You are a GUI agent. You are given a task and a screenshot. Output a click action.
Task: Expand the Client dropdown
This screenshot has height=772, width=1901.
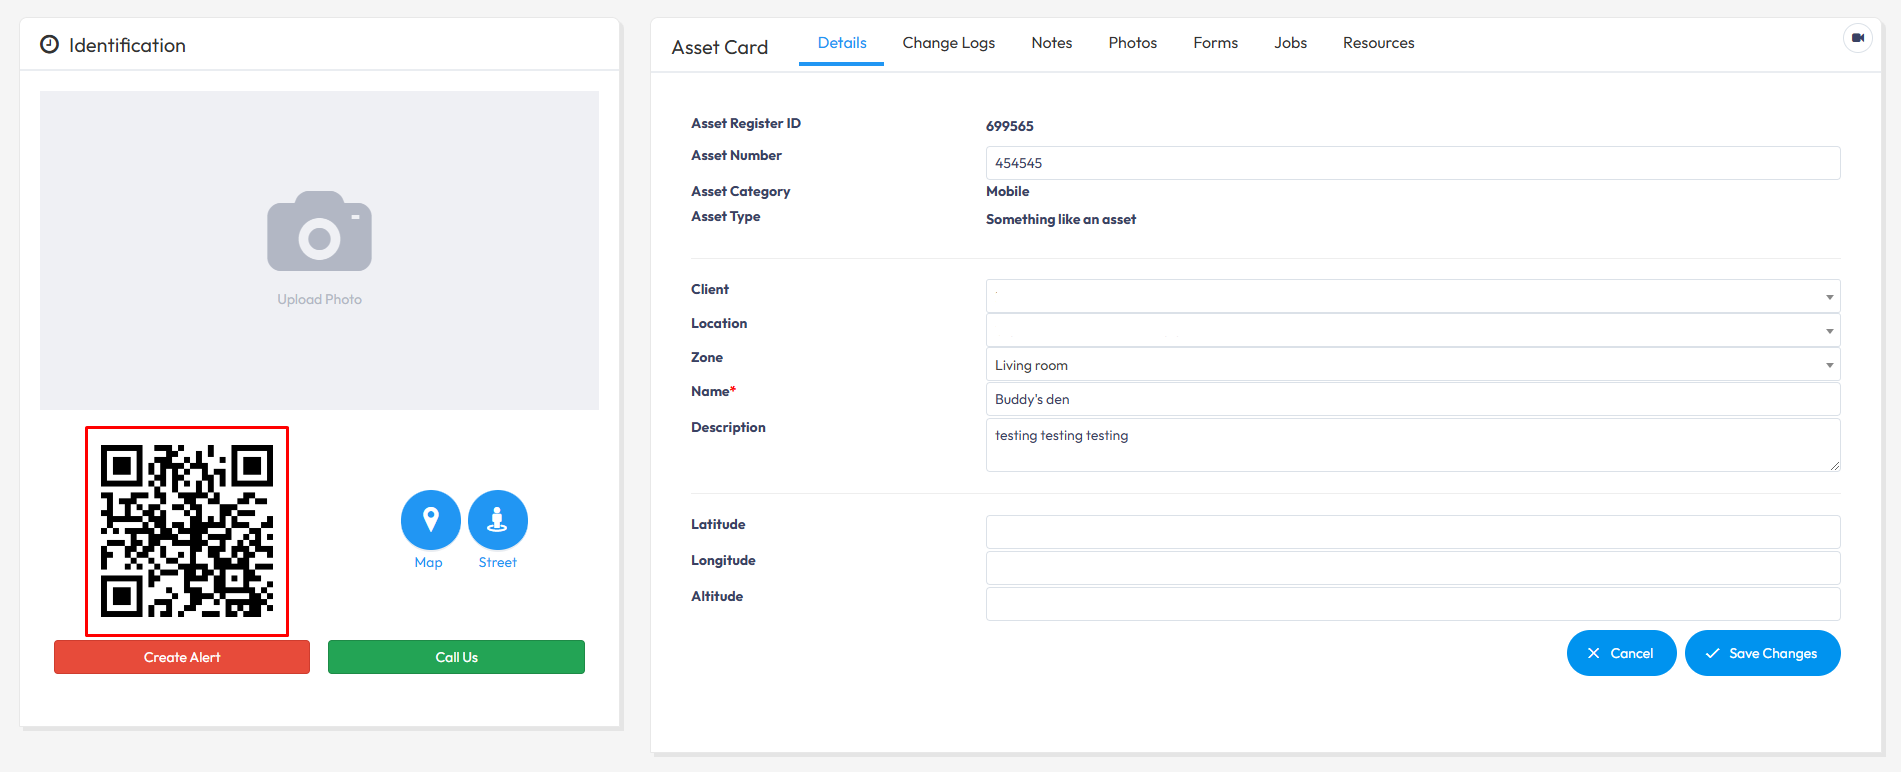pos(1413,296)
